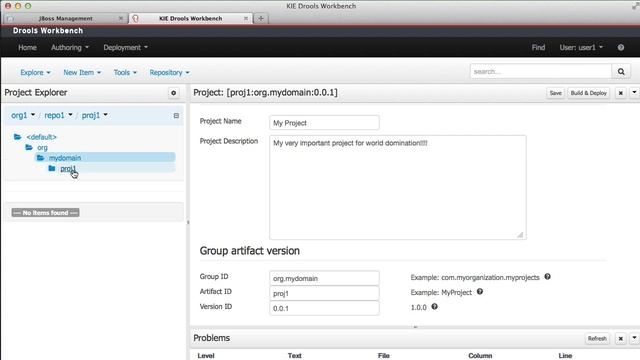
Task: Open the Project Explorer gear settings
Action: [x=173, y=93]
